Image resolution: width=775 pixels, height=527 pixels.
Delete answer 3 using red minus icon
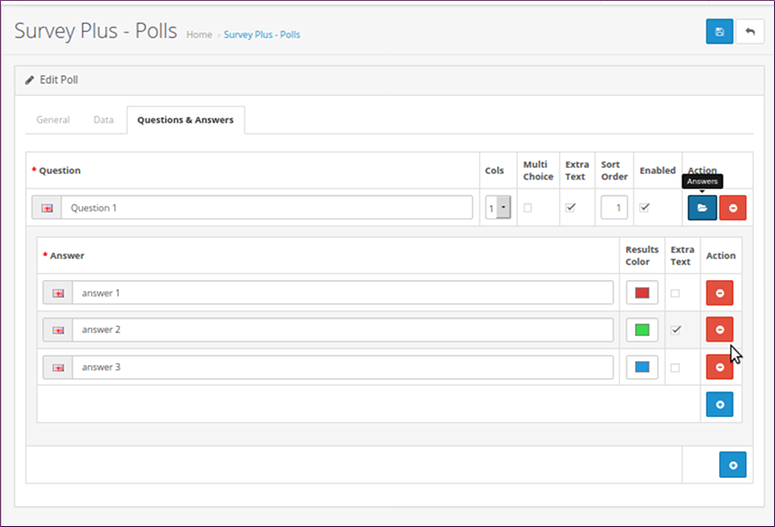tap(720, 367)
